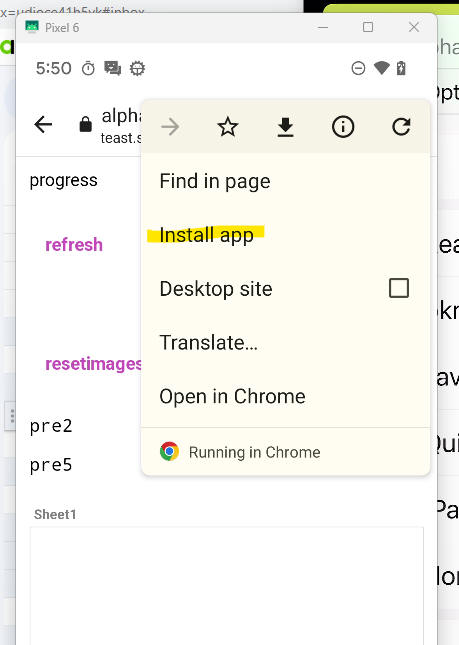459x645 pixels.
Task: Choose Install app from the menu
Action: [x=285, y=235]
